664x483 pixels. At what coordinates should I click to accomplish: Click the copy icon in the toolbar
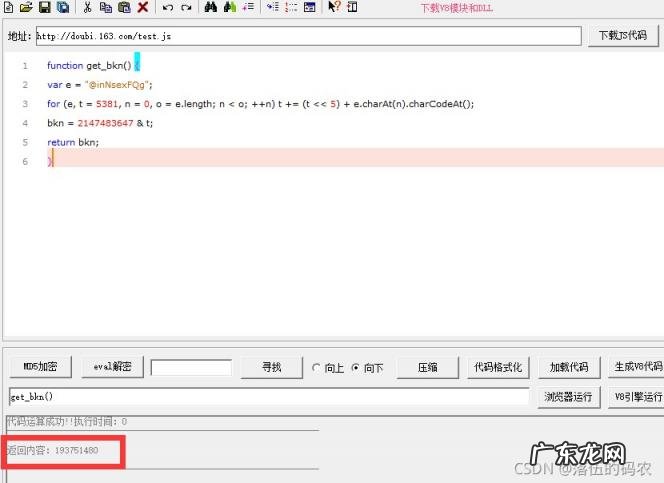[106, 7]
